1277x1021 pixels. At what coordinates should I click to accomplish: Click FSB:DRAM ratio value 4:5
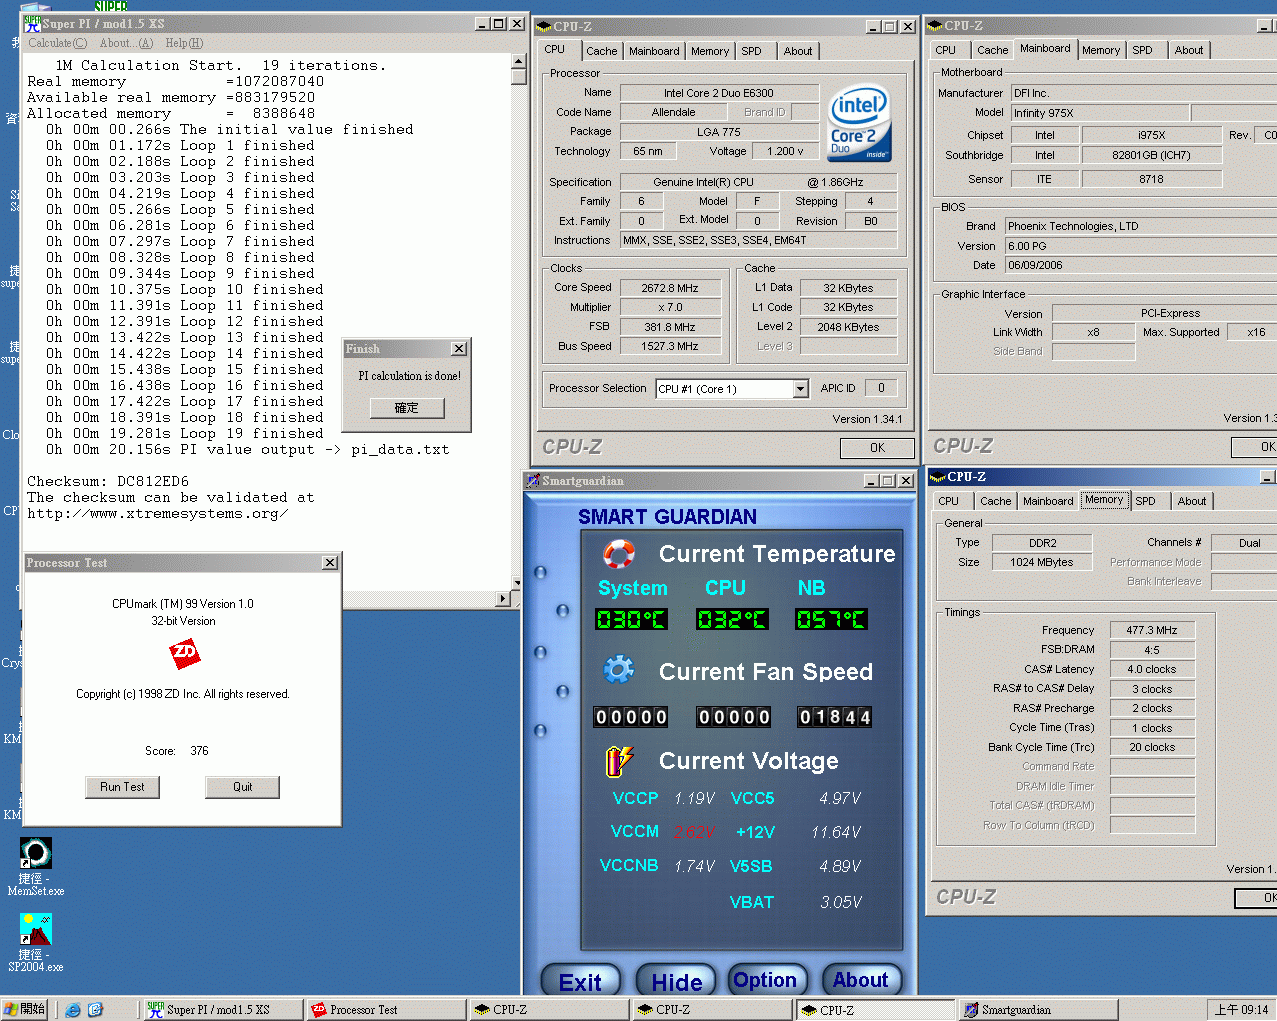click(x=1152, y=650)
